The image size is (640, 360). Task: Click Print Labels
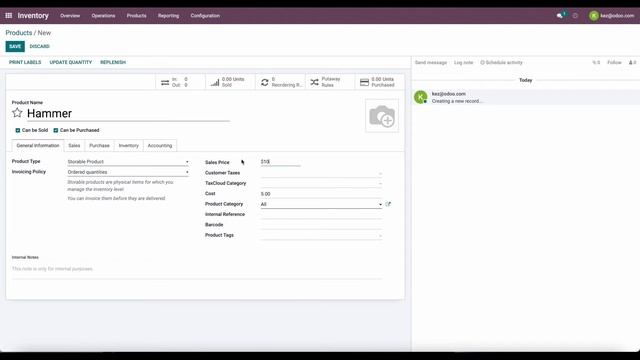tap(25, 62)
